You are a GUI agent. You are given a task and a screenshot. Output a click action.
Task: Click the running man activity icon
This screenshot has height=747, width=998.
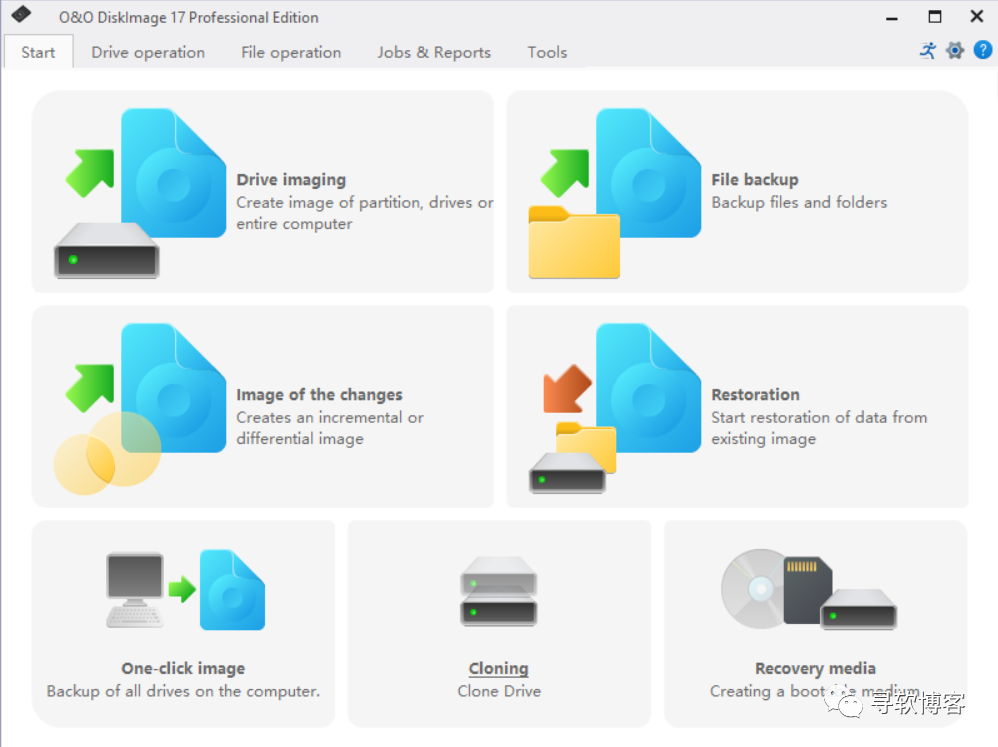(928, 50)
